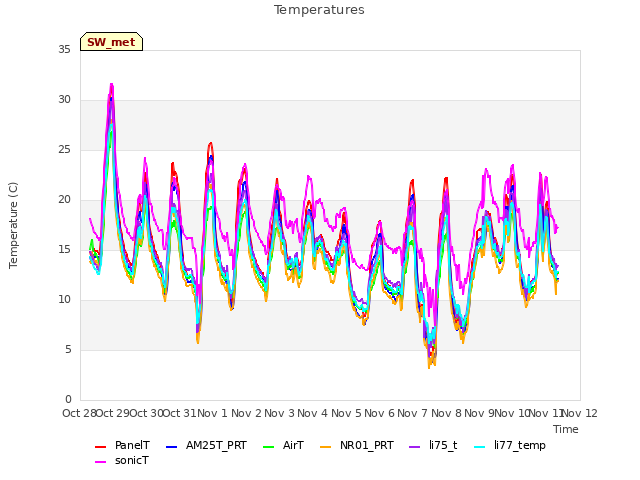The width and height of the screenshot is (640, 480).
Task: Toggle the li77_temp legend entry
Action: (x=510, y=445)
